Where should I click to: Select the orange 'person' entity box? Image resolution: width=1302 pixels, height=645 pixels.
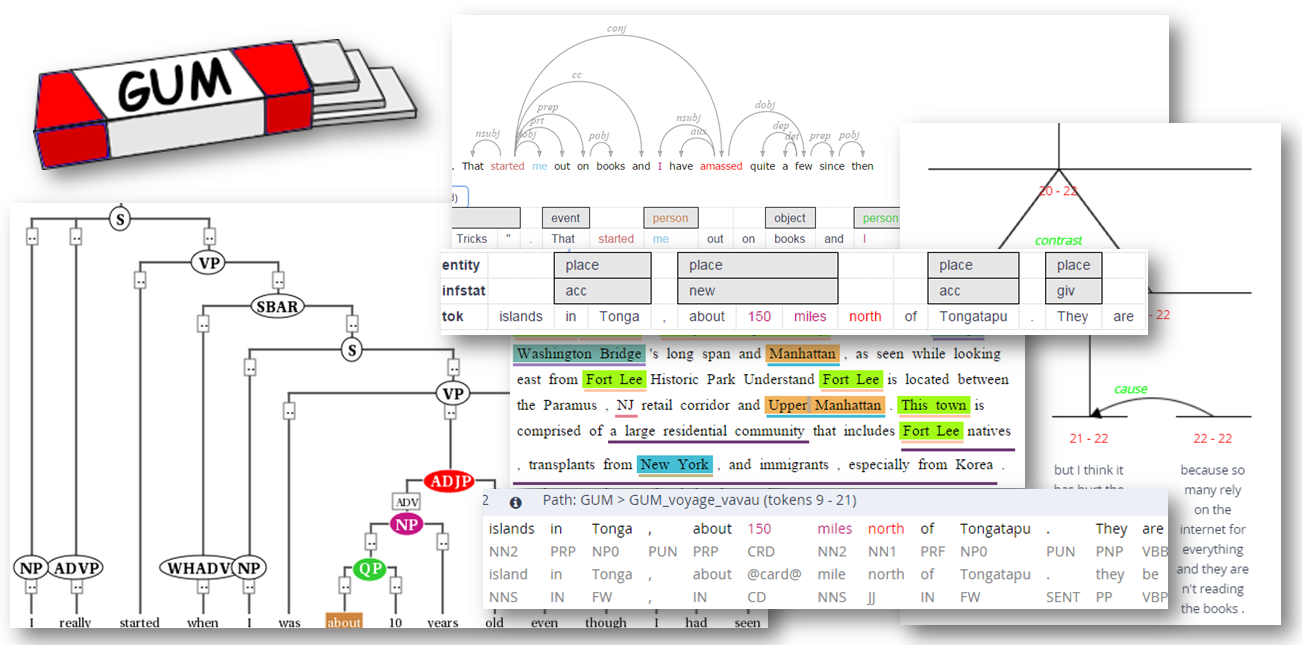(x=671, y=218)
